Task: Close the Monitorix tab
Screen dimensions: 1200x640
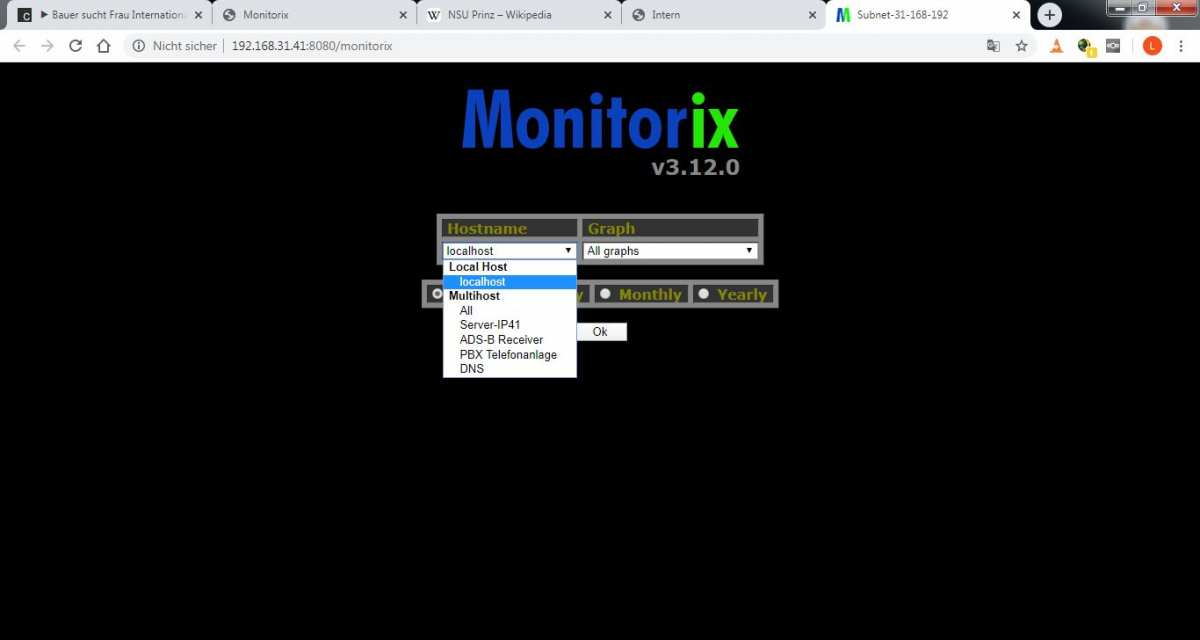Action: point(404,15)
